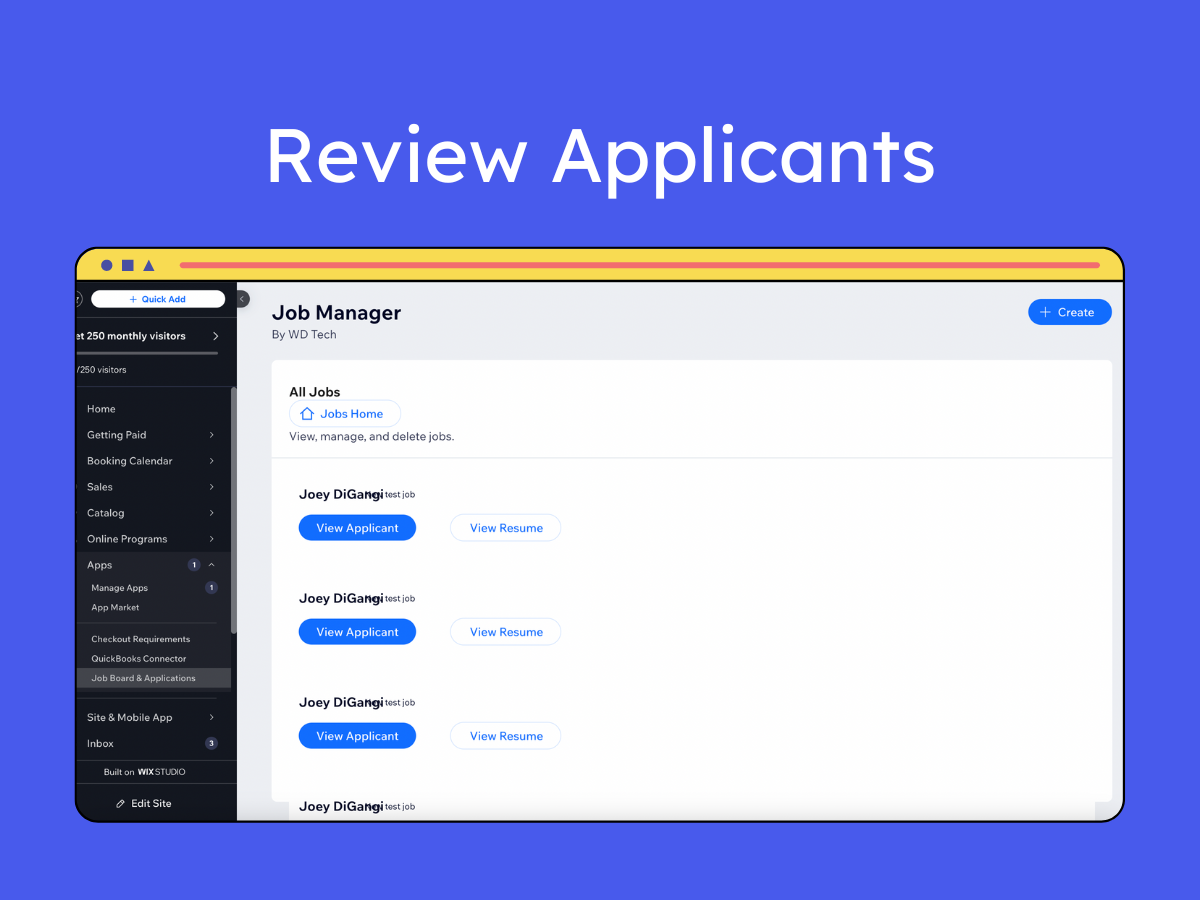The image size is (1200, 900).
Task: Click the Manage Apps count badge
Action: point(211,588)
